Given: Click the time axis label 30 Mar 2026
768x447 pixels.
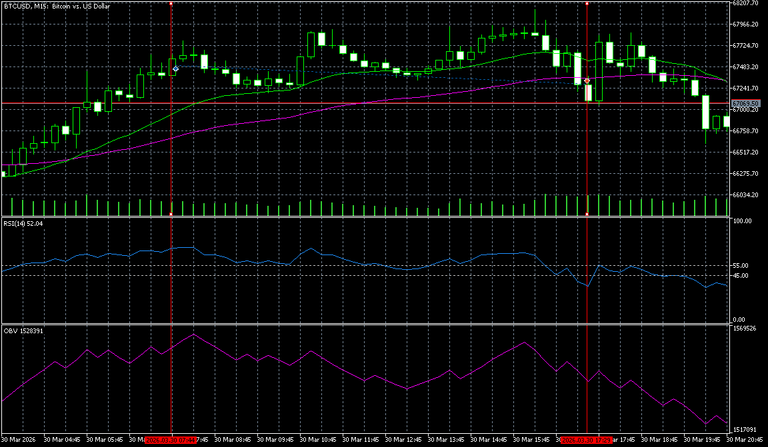Looking at the screenshot, I should coord(18,440).
